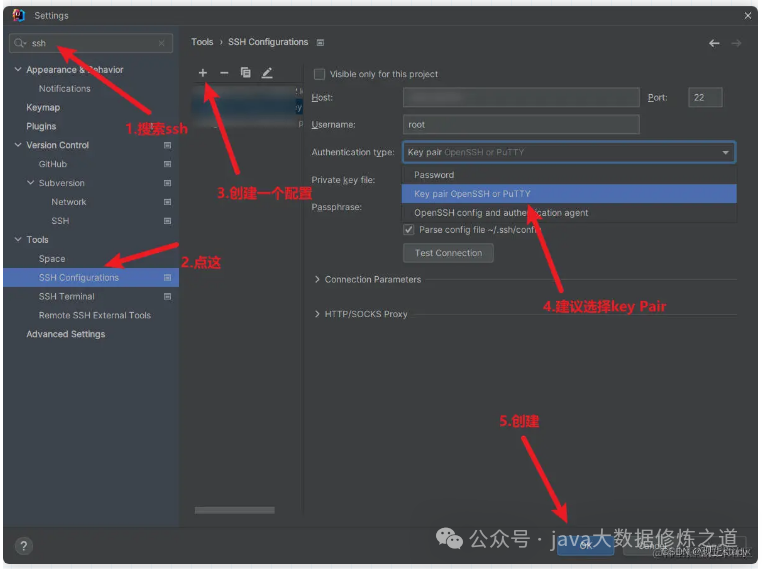Close the Settings dialog
Screen dimensions: 762x569
click(747, 16)
